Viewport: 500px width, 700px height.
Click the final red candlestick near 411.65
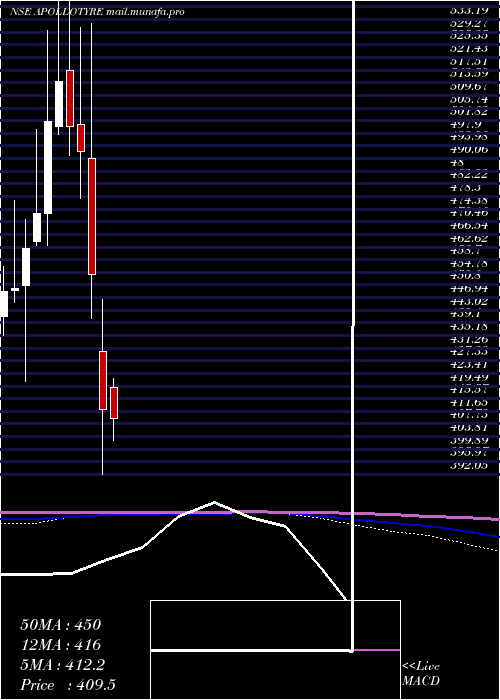click(114, 403)
